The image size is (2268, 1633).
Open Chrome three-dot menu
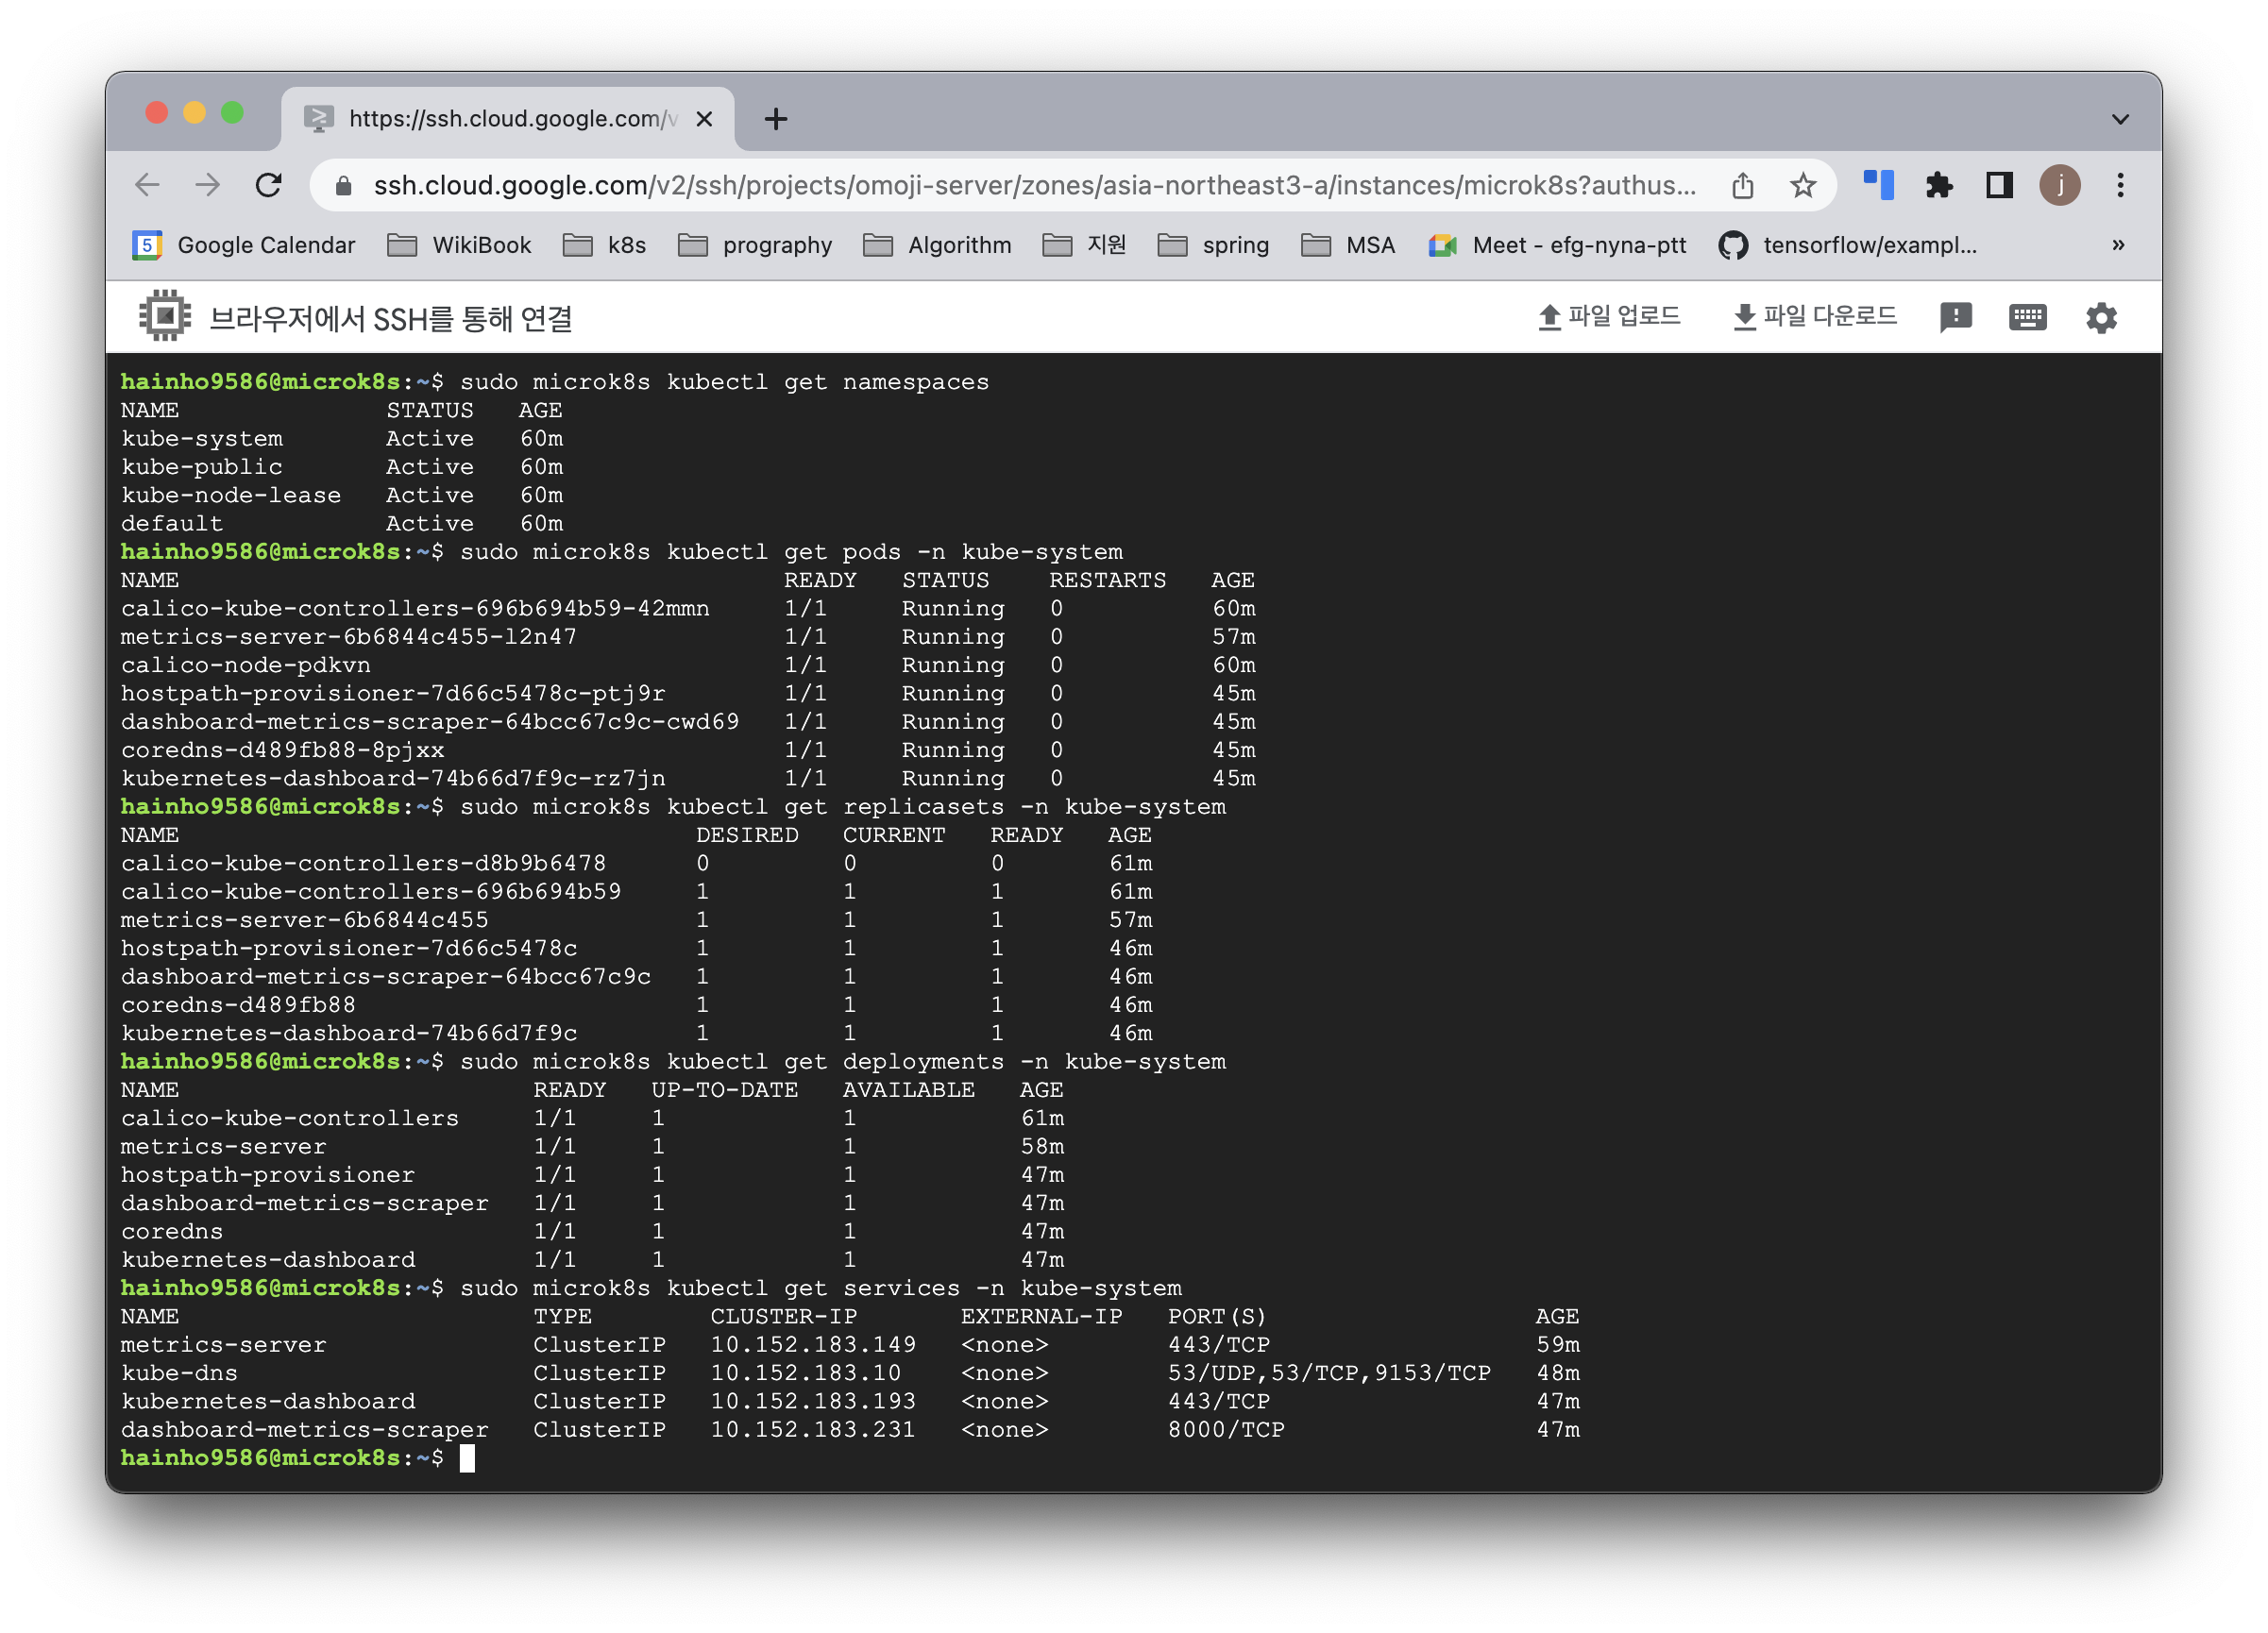click(2120, 185)
